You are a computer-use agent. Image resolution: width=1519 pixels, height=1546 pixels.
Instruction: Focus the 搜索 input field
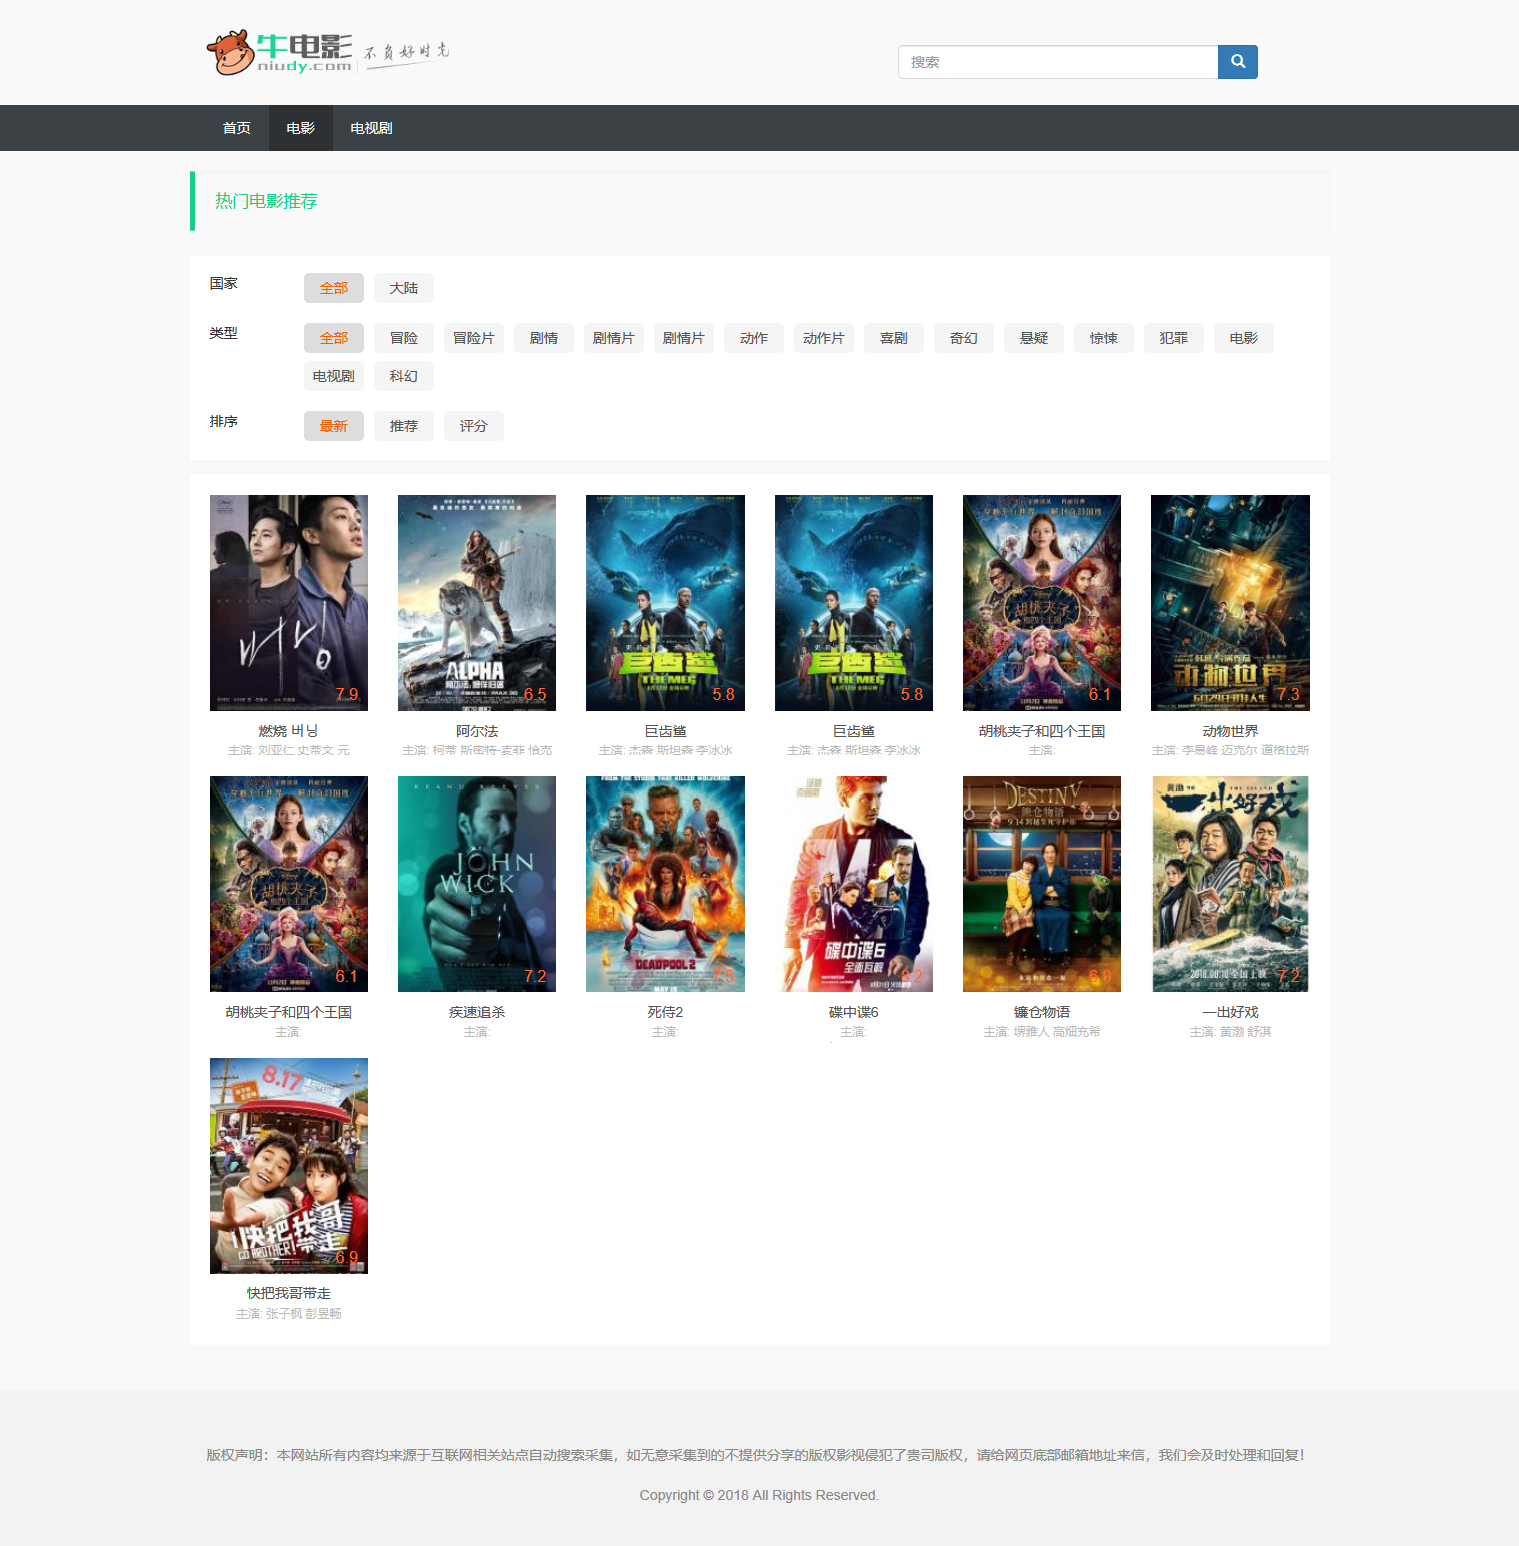[x=1058, y=62]
